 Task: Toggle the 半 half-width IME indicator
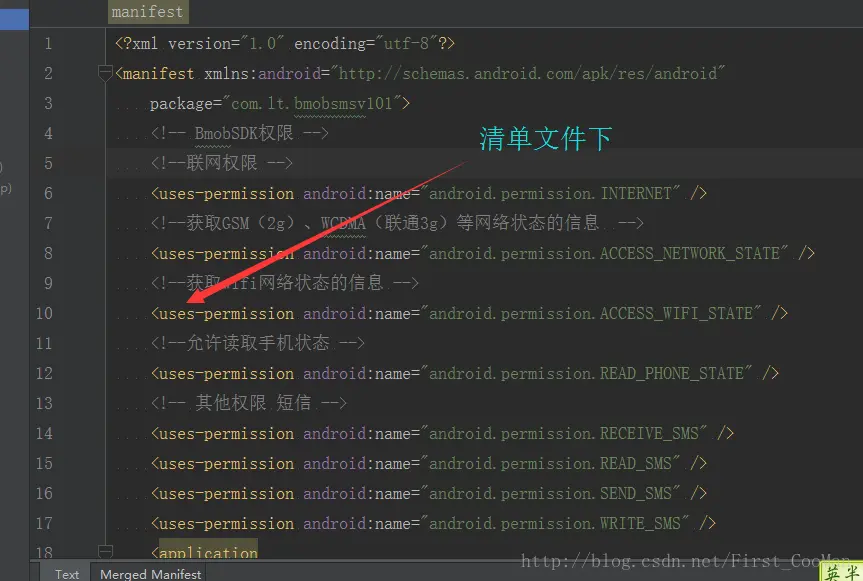coord(852,573)
